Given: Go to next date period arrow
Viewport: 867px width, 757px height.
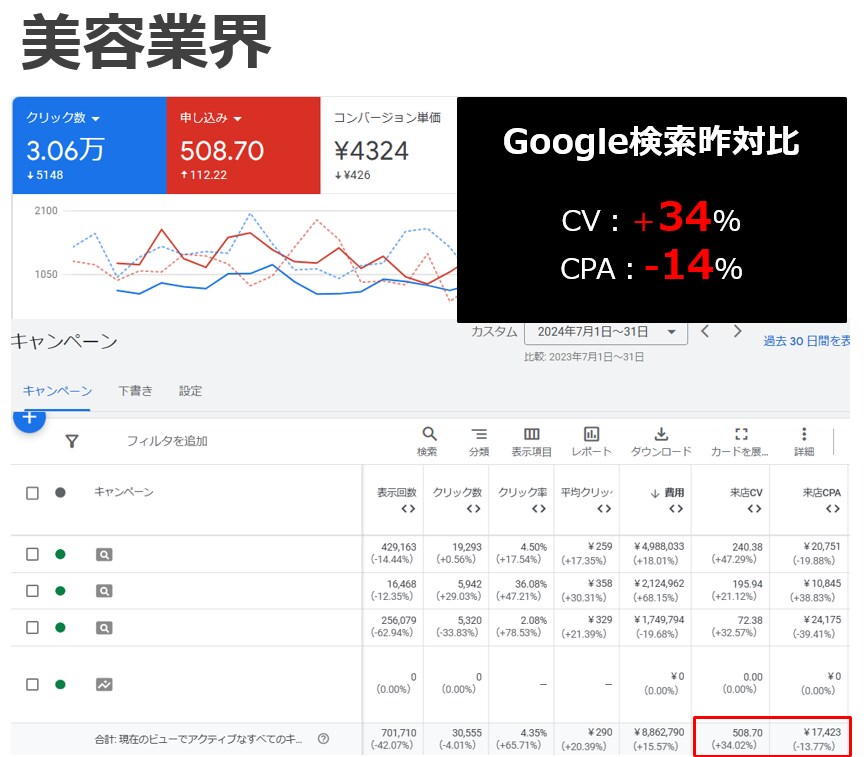Looking at the screenshot, I should (x=737, y=331).
